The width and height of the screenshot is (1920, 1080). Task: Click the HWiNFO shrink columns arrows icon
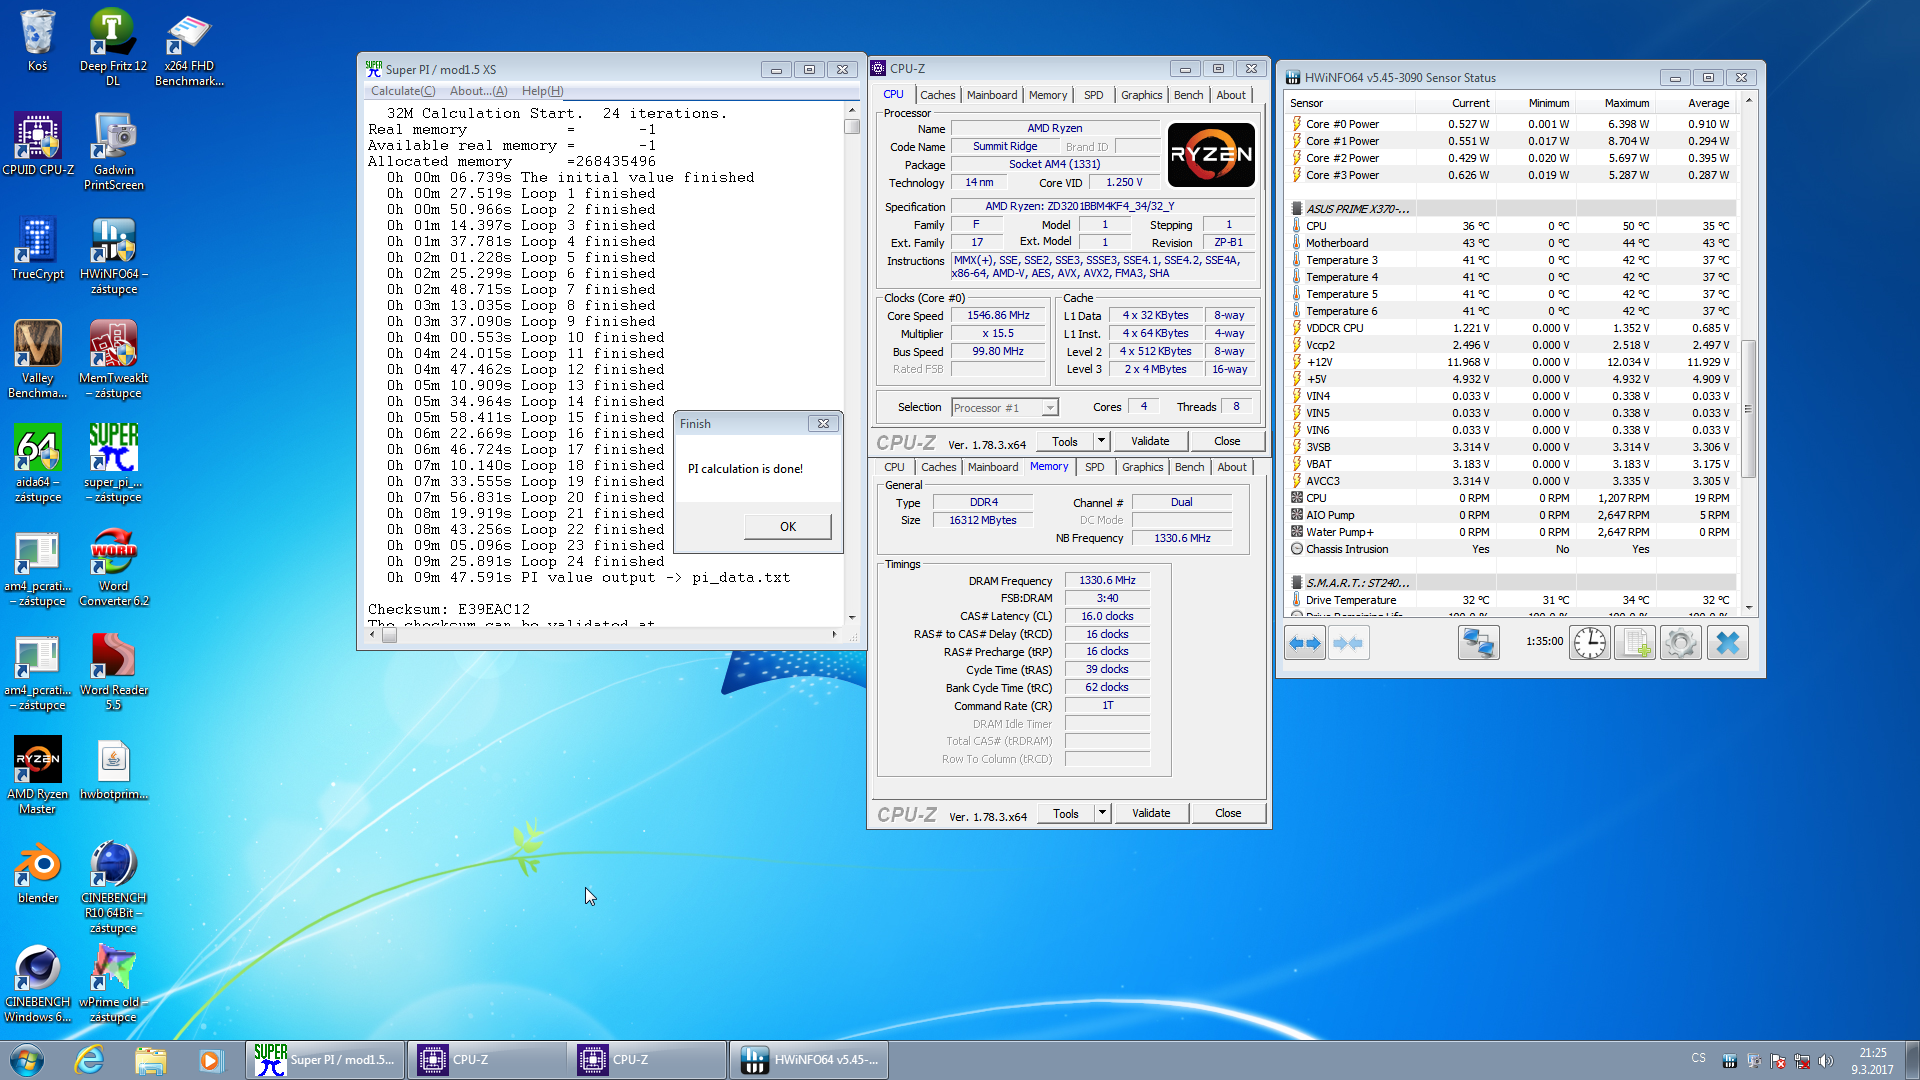[x=1348, y=643]
